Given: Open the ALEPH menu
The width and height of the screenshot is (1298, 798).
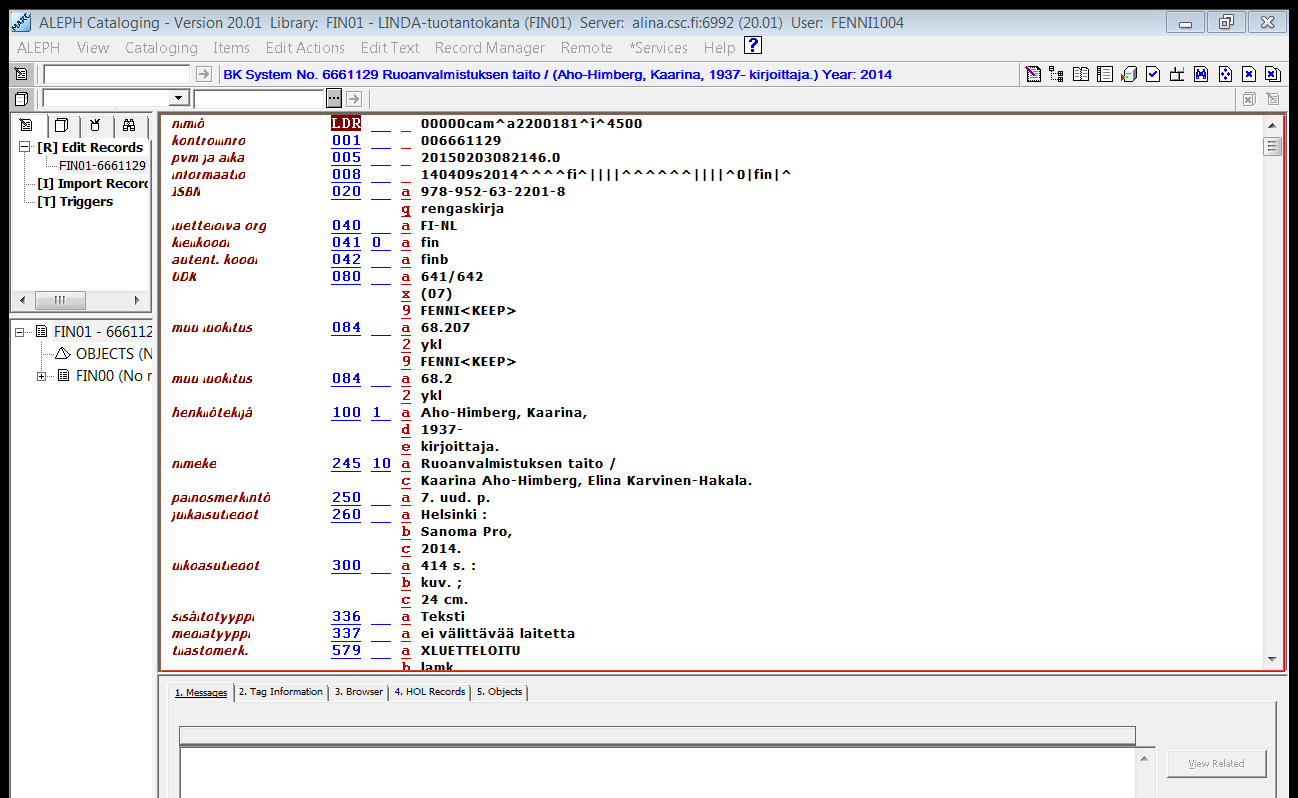Looking at the screenshot, I should [39, 47].
